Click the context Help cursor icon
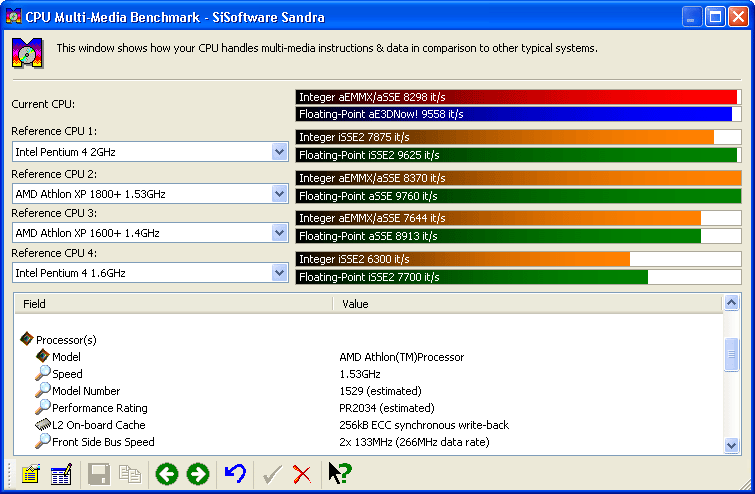Screen dimensions: 755x494 [x=340, y=473]
